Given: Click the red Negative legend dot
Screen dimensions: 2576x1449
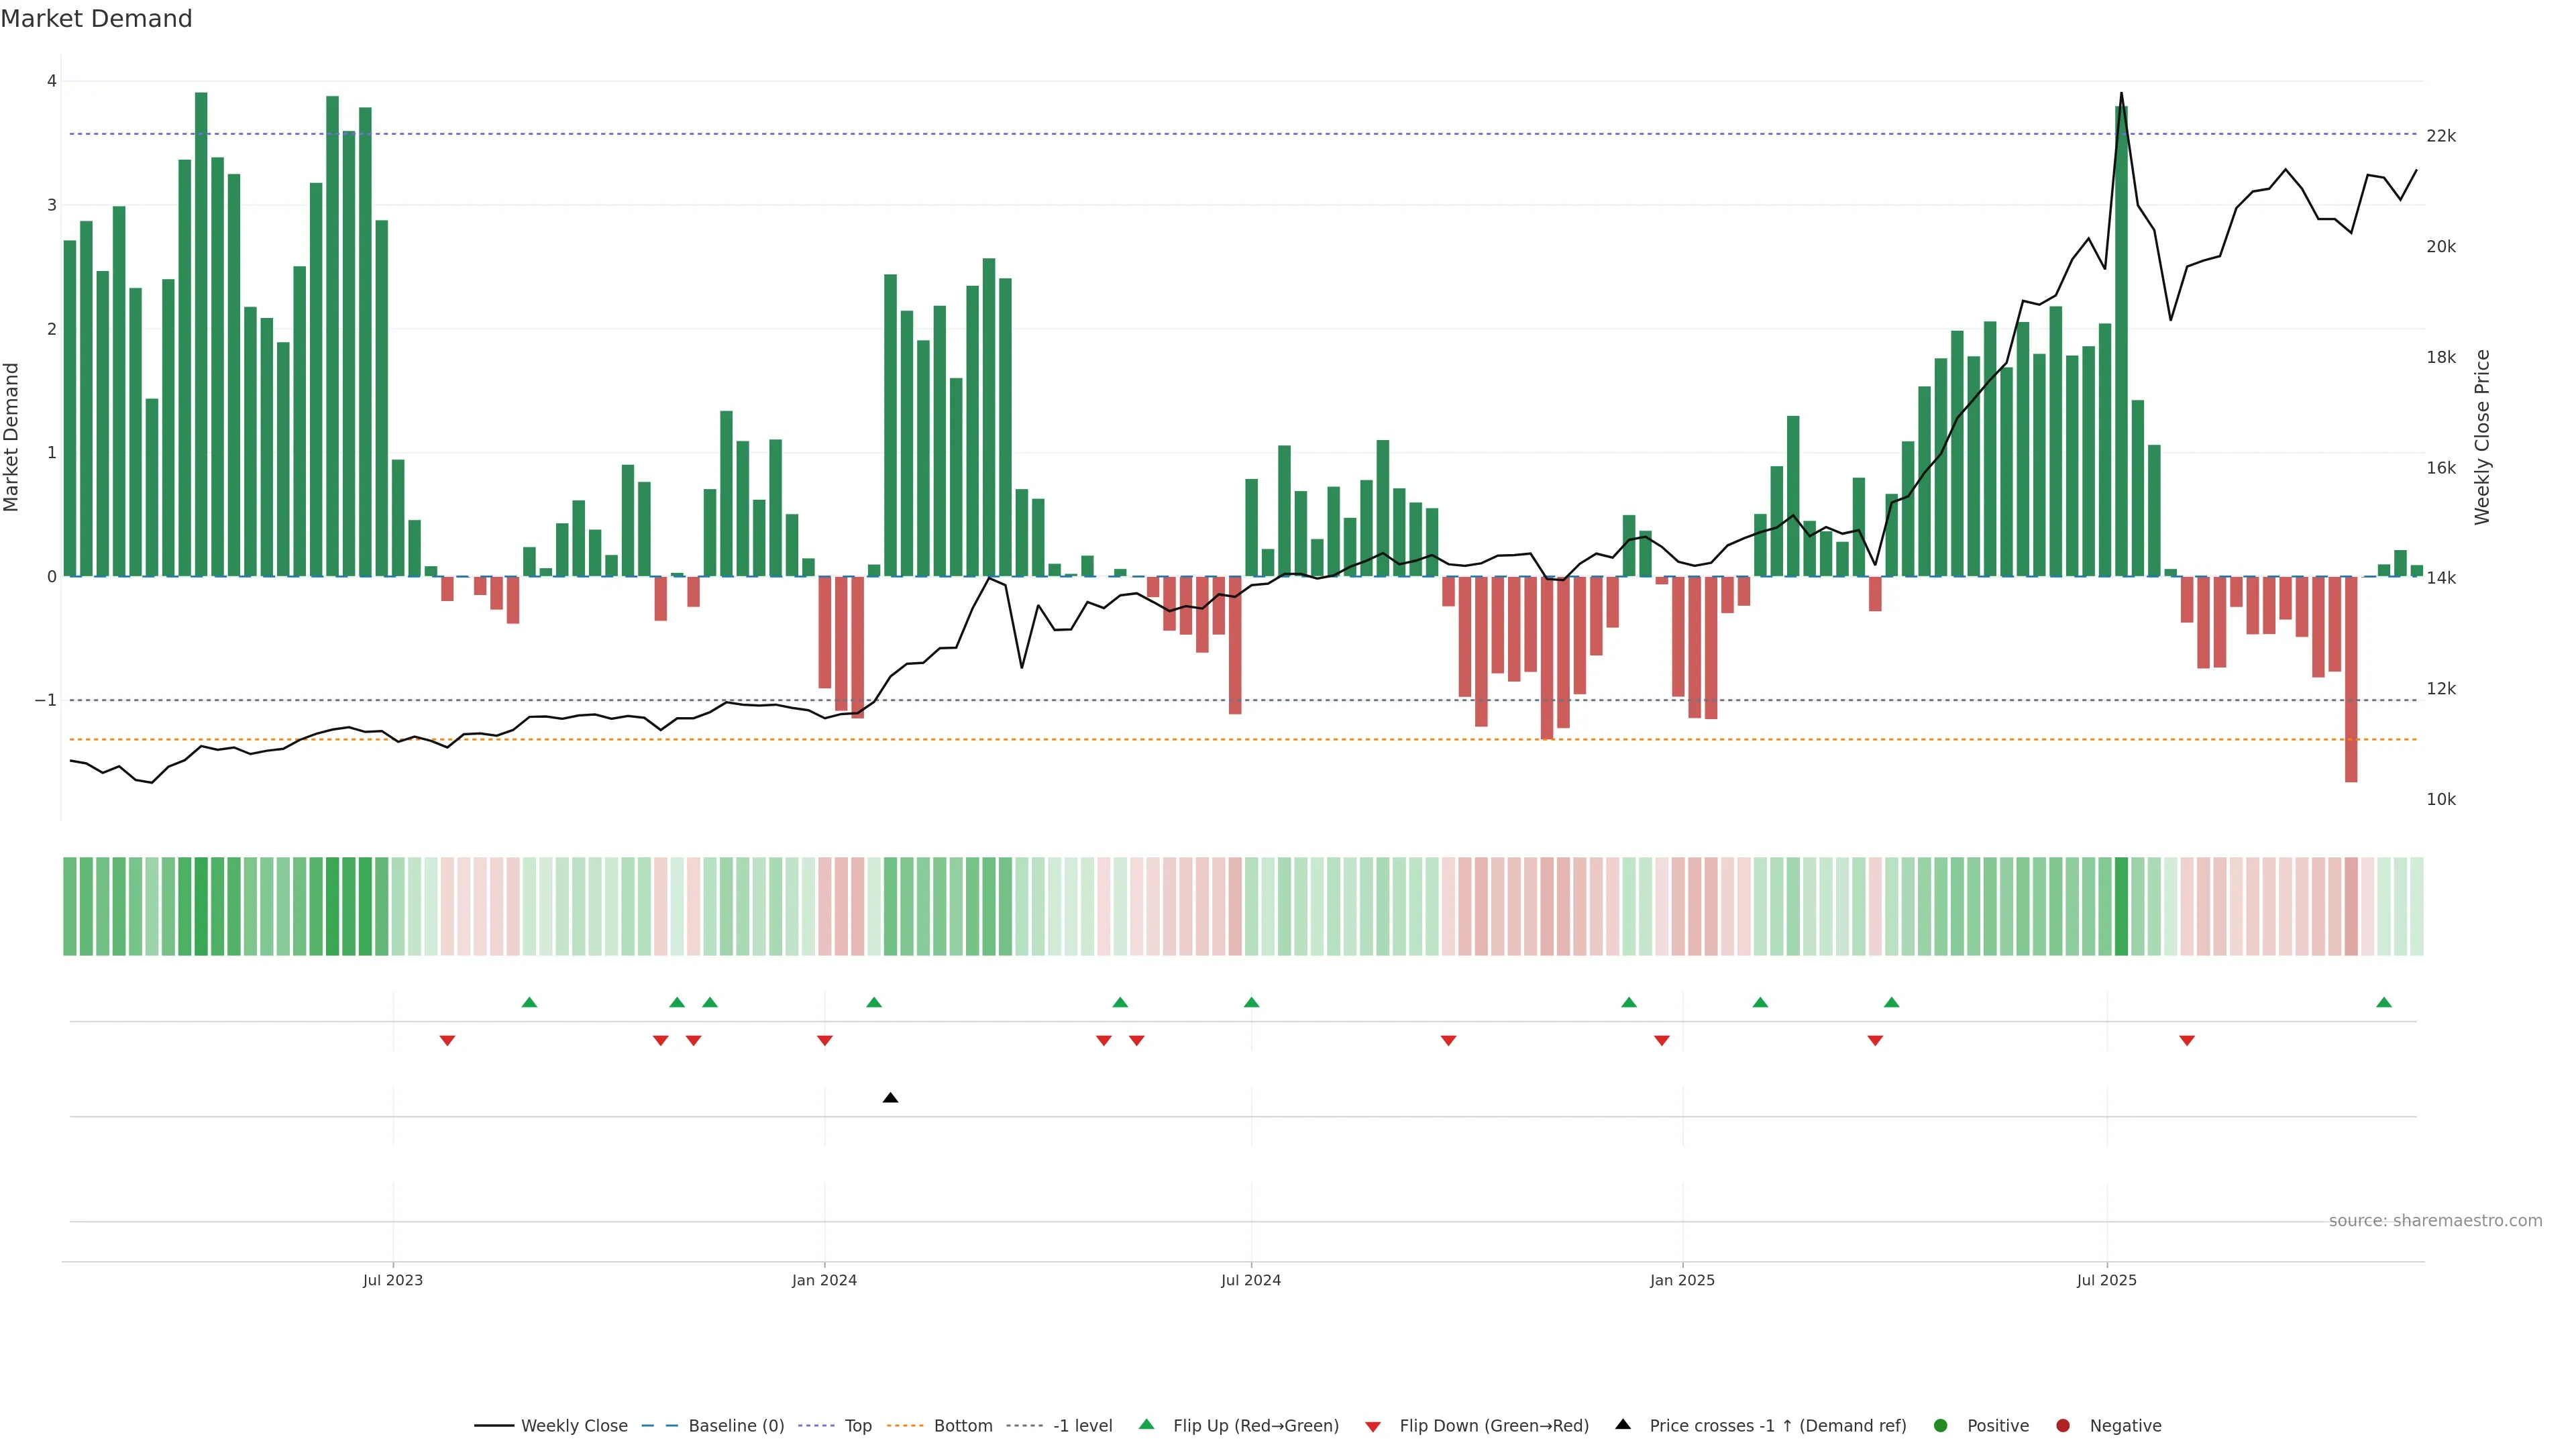Looking at the screenshot, I should click(2063, 1425).
